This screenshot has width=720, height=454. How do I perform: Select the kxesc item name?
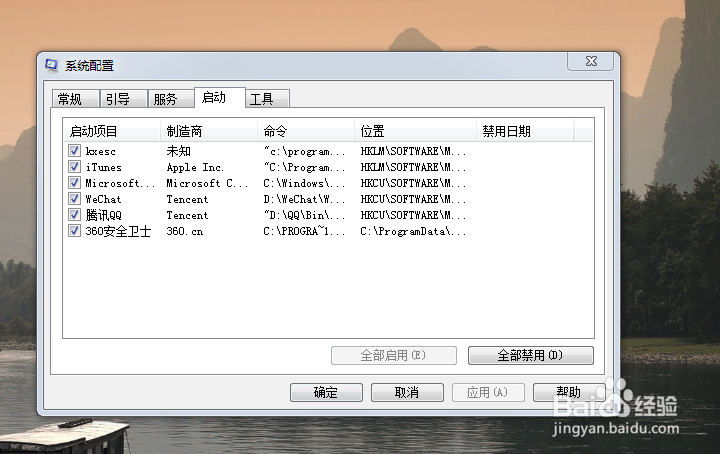tap(101, 151)
